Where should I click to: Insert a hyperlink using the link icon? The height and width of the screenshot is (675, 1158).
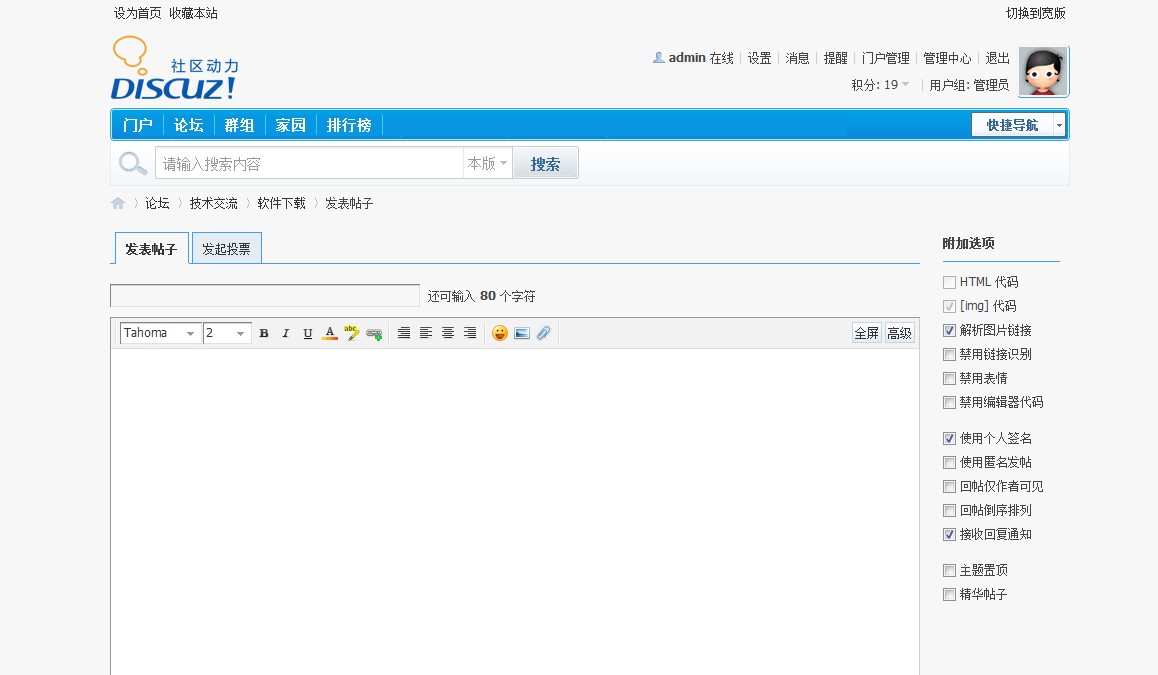pyautogui.click(x=374, y=333)
